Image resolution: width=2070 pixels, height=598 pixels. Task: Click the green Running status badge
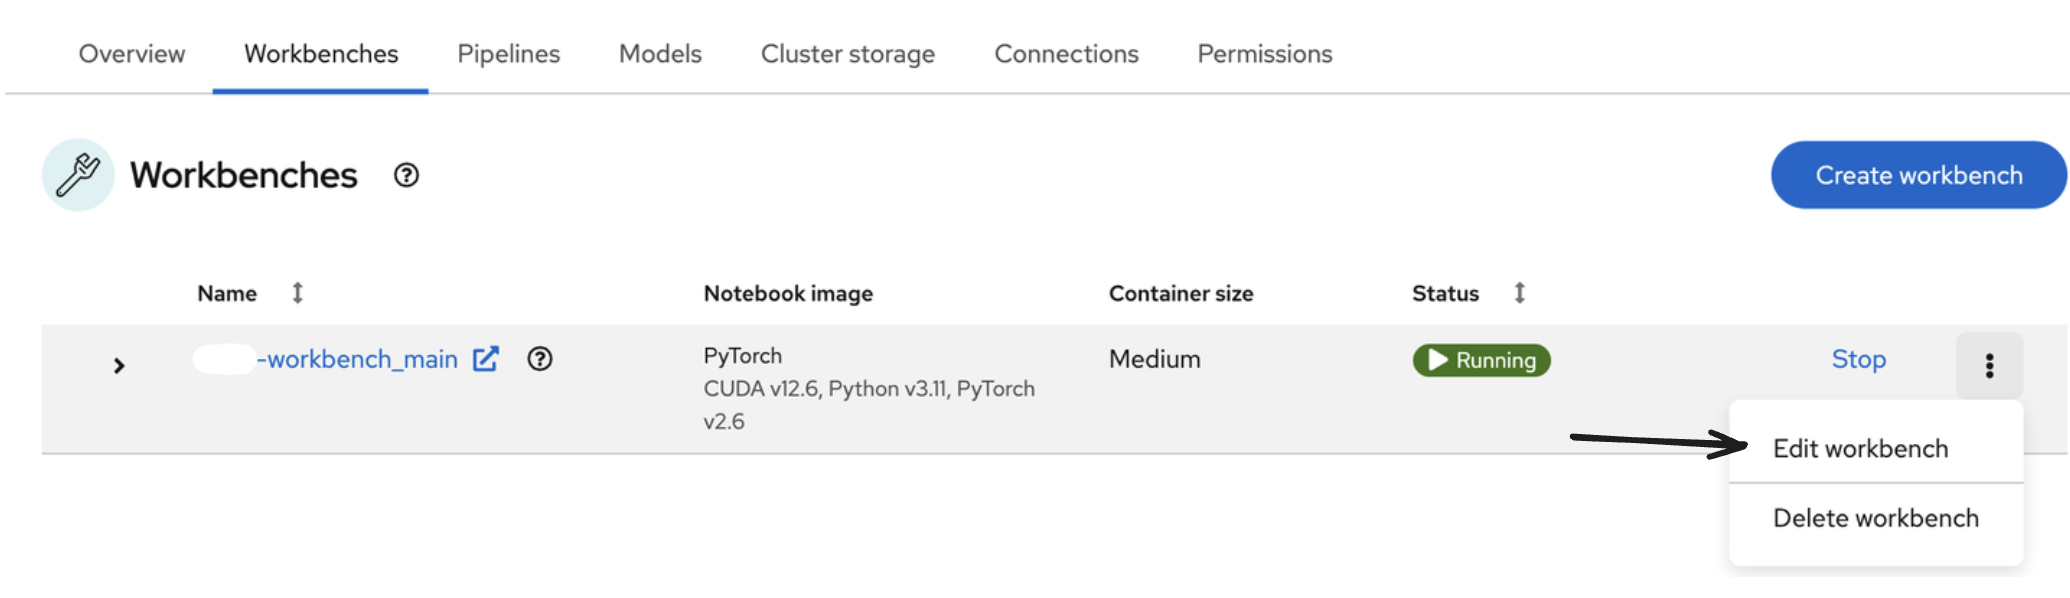(x=1481, y=360)
